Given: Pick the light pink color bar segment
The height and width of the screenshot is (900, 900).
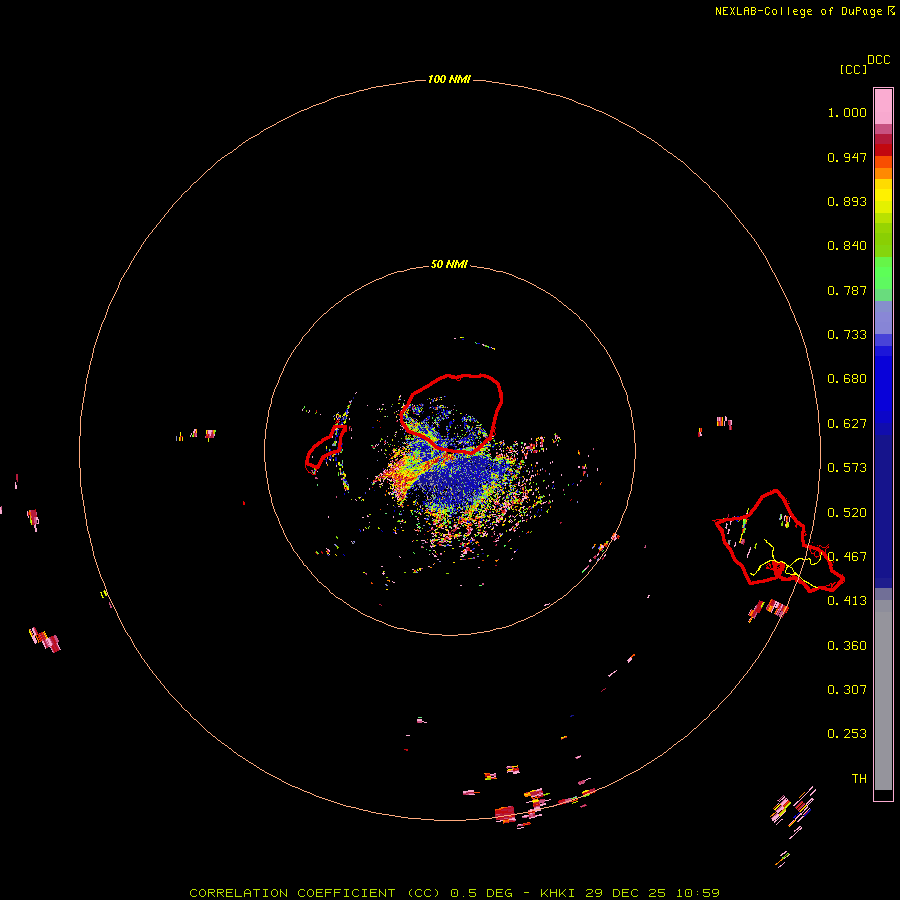Looking at the screenshot, I should pos(883,107).
